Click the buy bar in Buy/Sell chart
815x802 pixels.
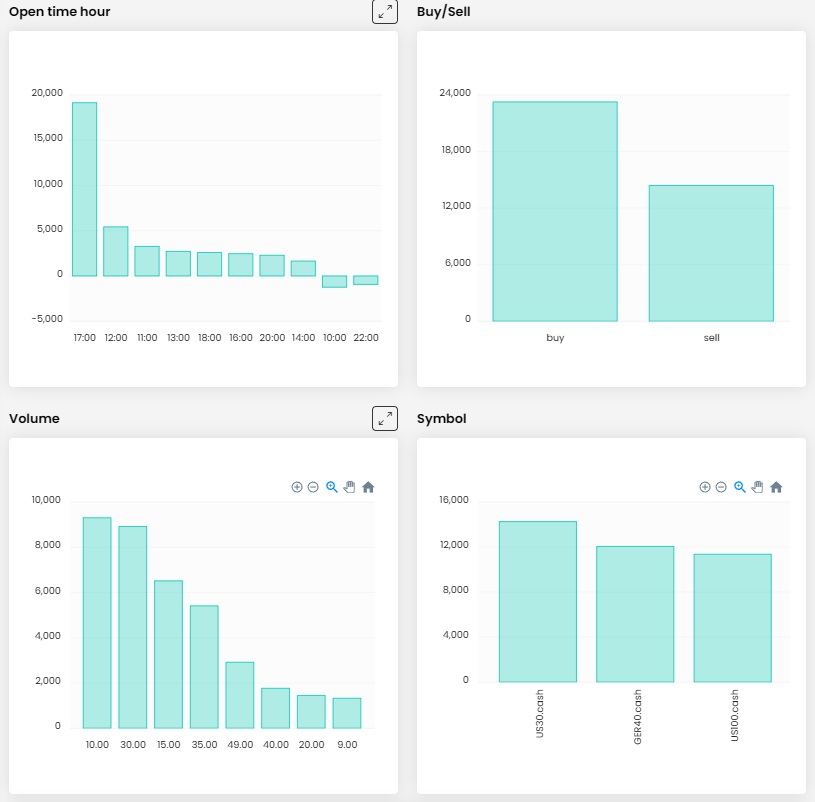[555, 211]
